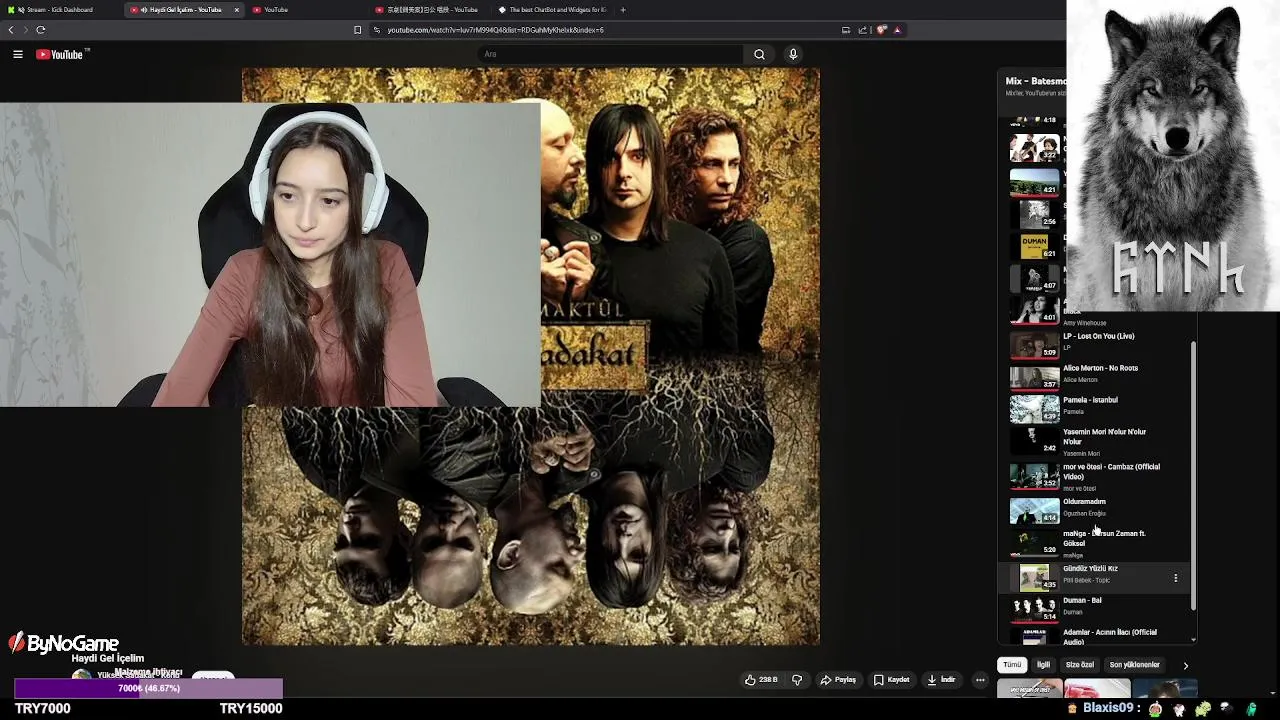The width and height of the screenshot is (1280, 720).
Task: Click the Kaydet save button
Action: click(x=892, y=680)
